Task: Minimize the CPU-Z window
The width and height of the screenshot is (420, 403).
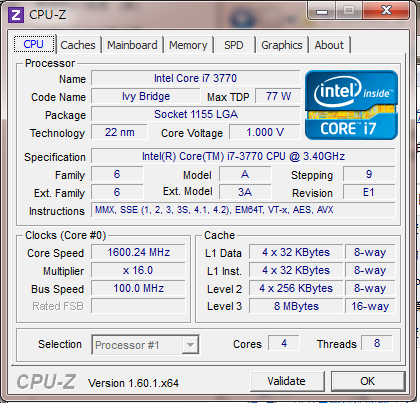Action: pos(322,12)
